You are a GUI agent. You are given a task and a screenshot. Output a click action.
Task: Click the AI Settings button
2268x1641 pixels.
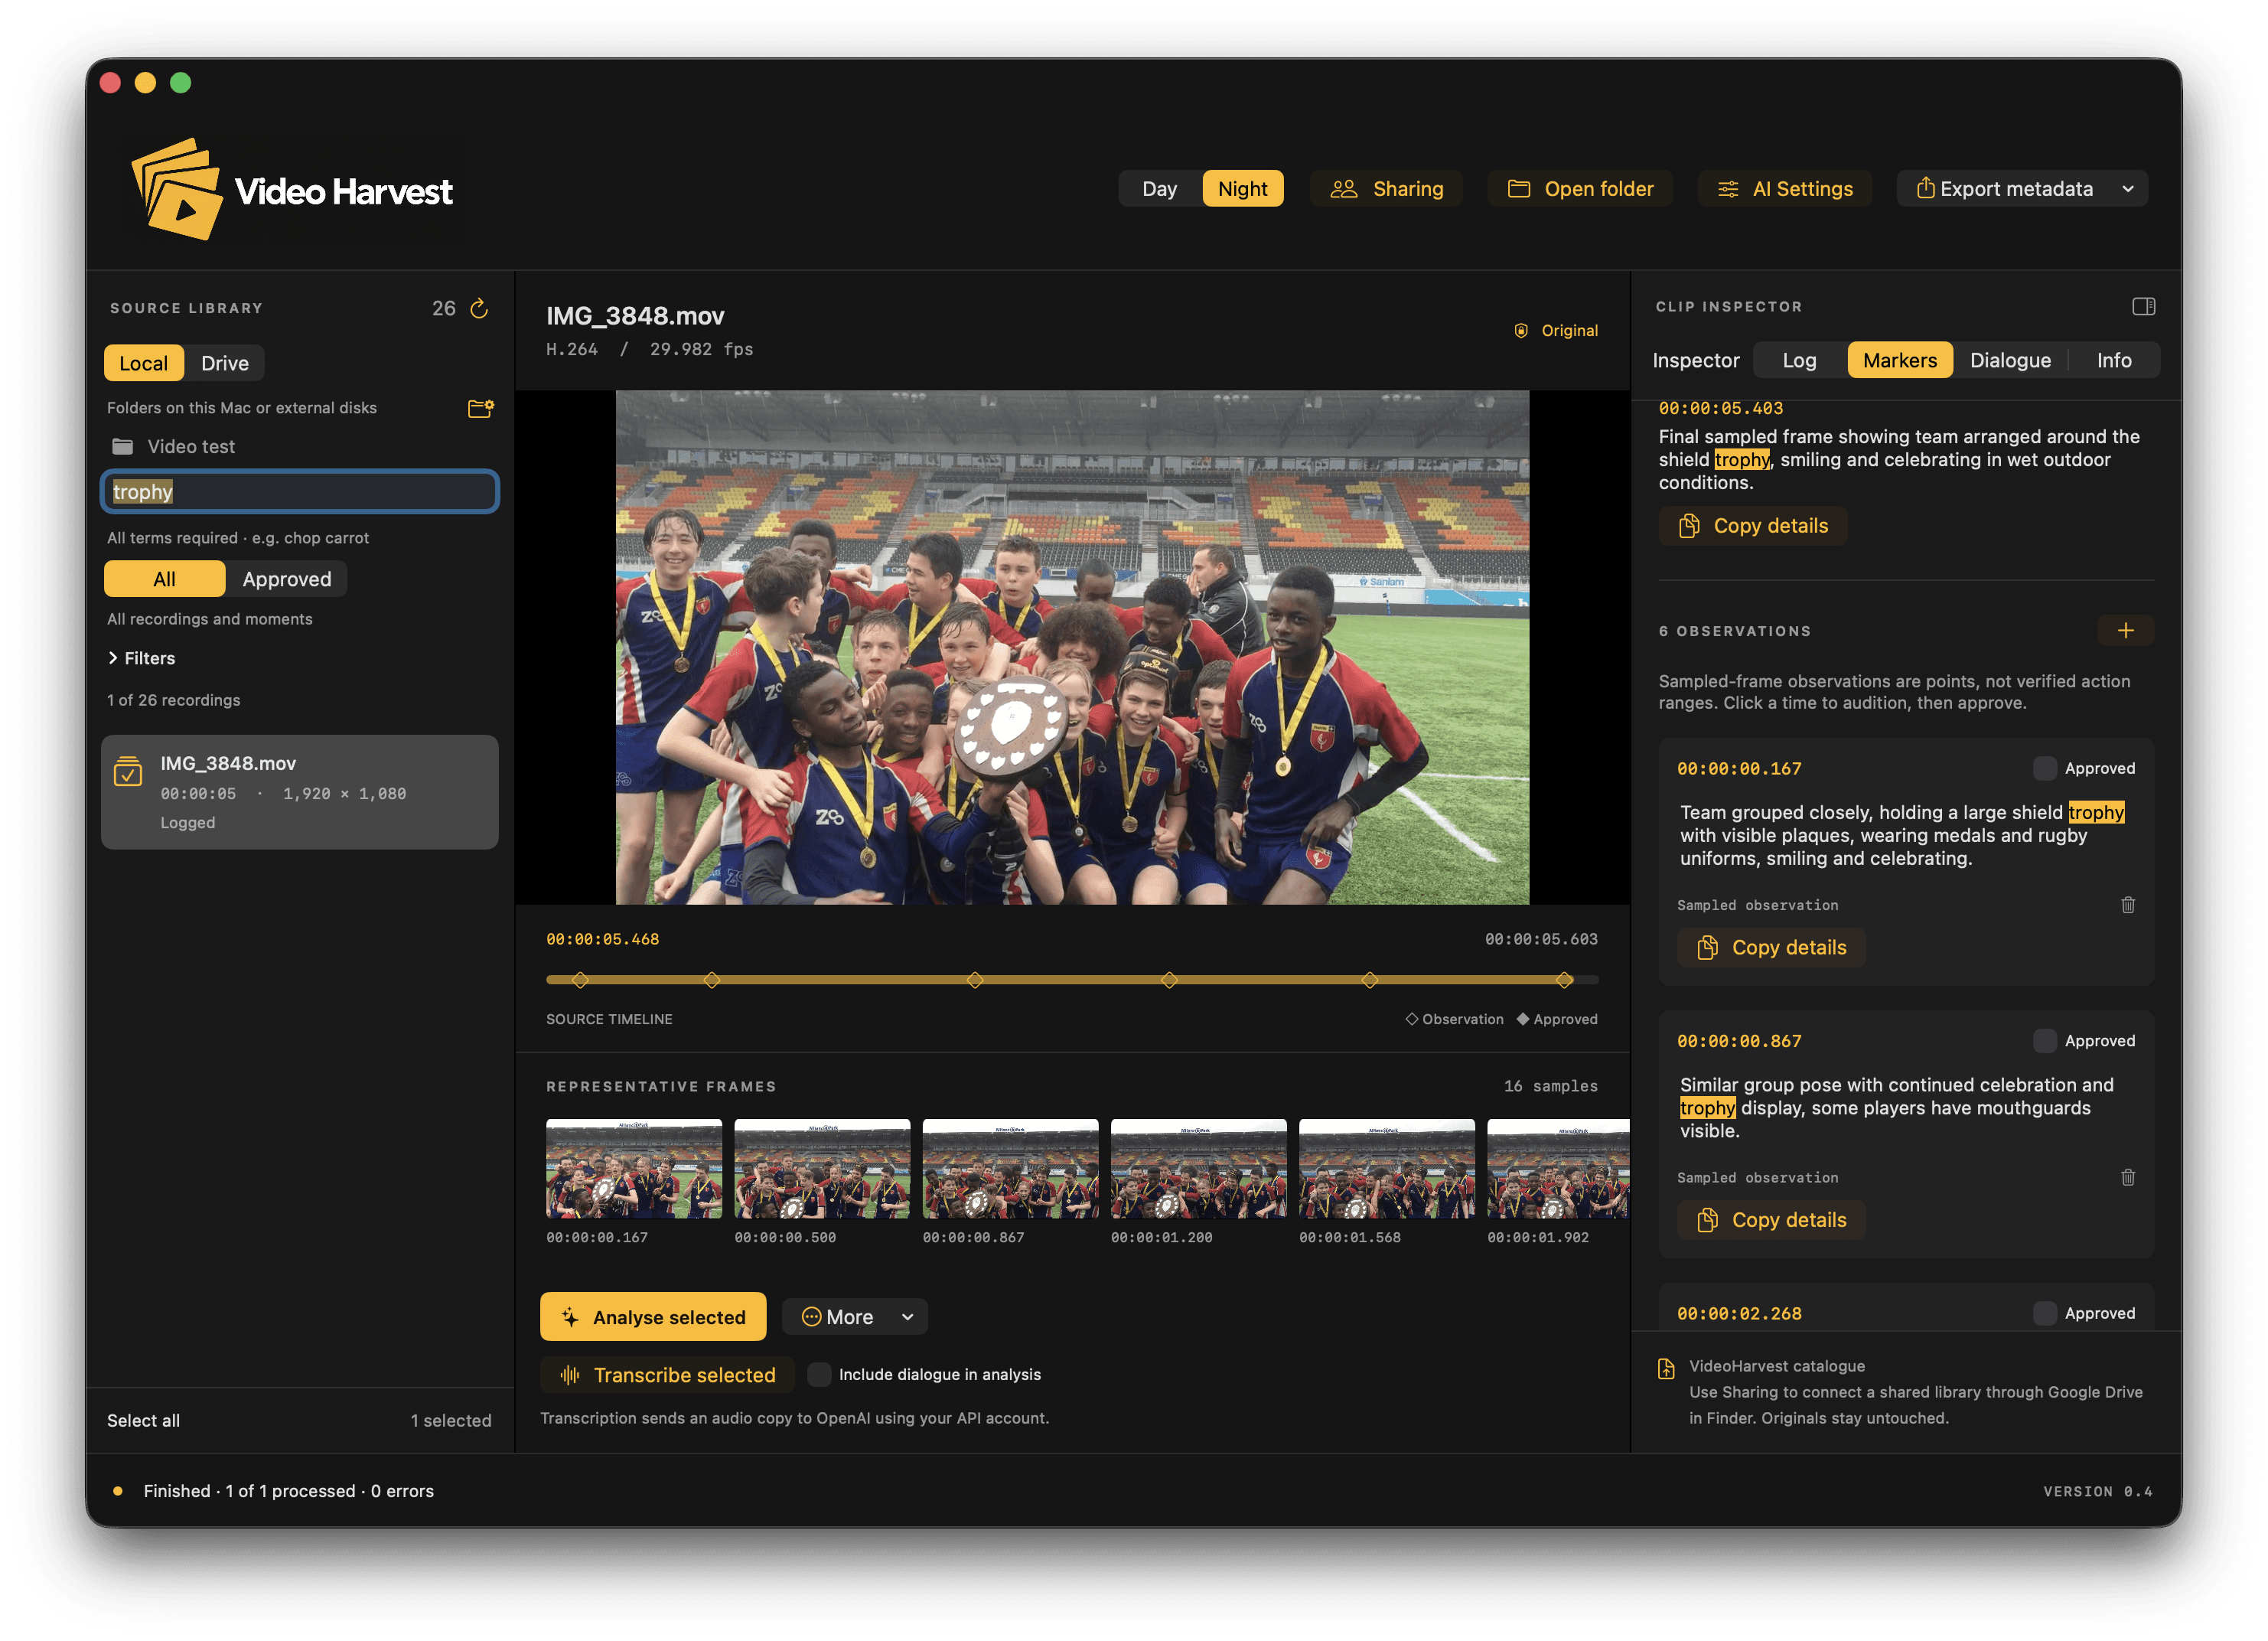coord(1784,189)
